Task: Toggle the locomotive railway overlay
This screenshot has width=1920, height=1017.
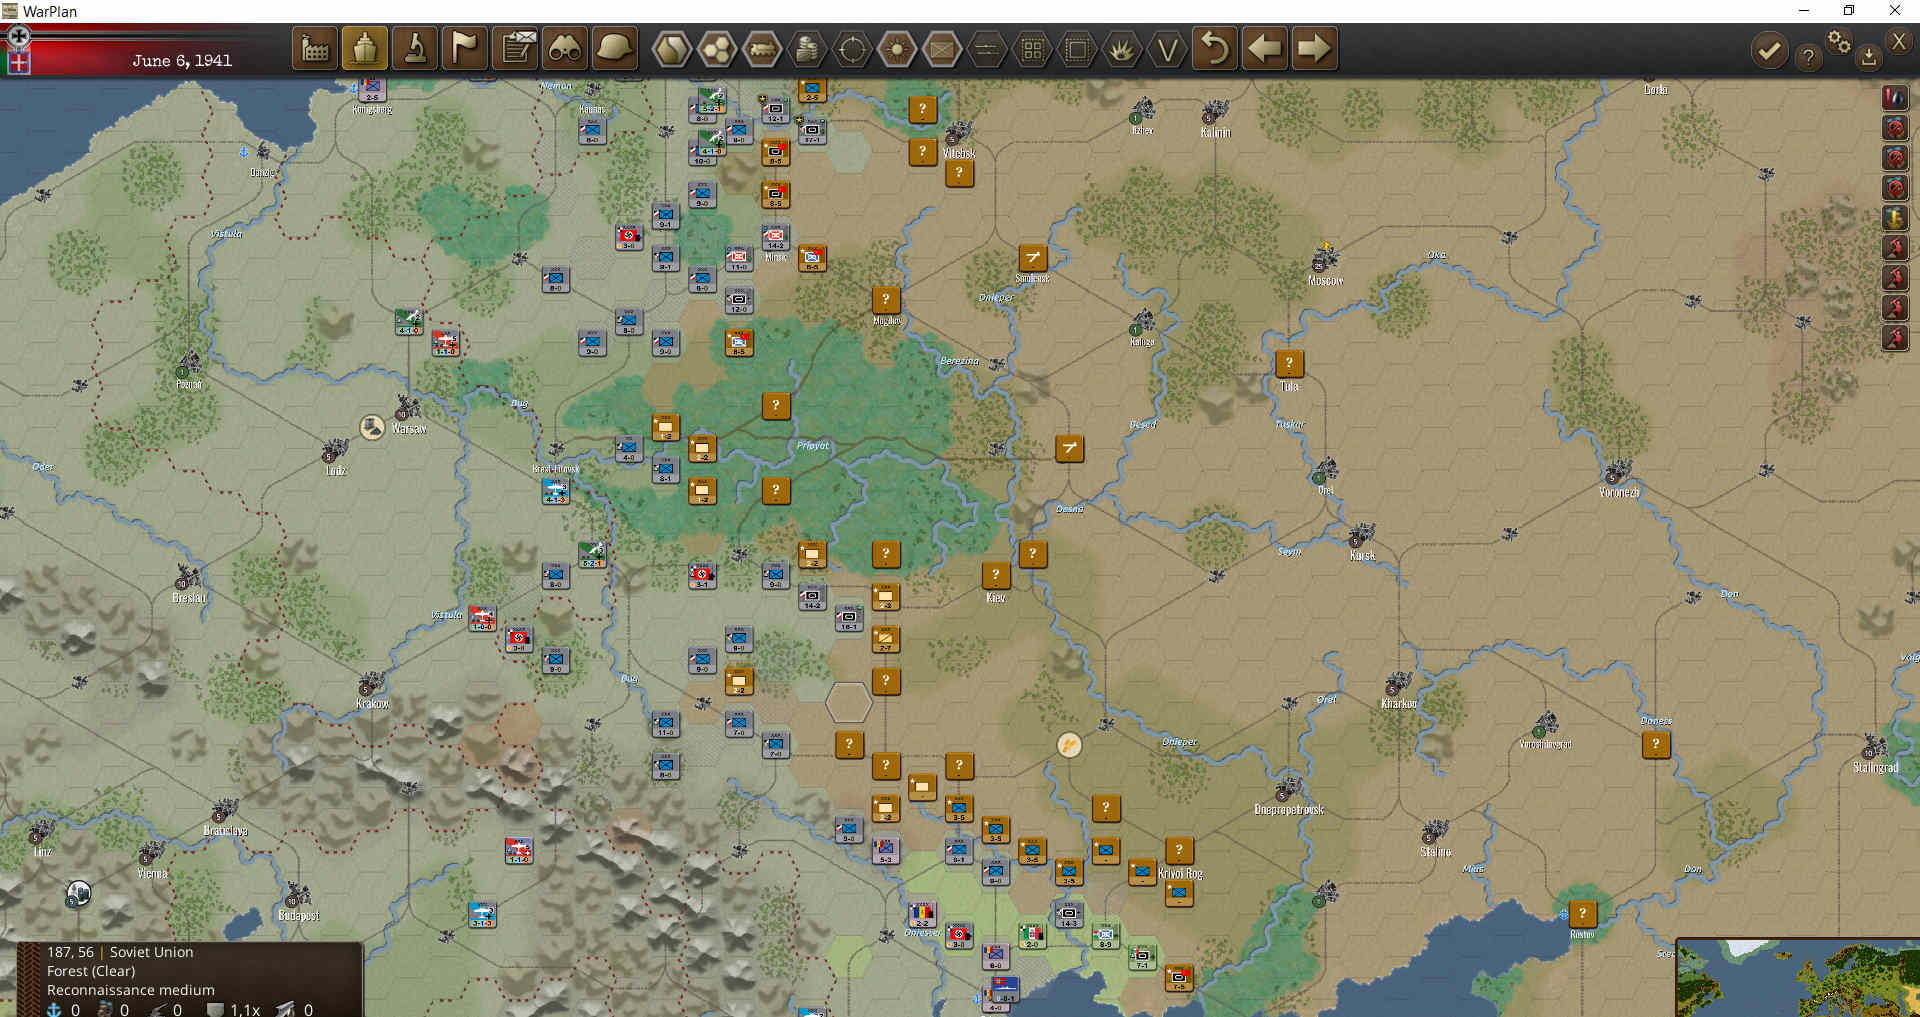Action: pos(762,49)
